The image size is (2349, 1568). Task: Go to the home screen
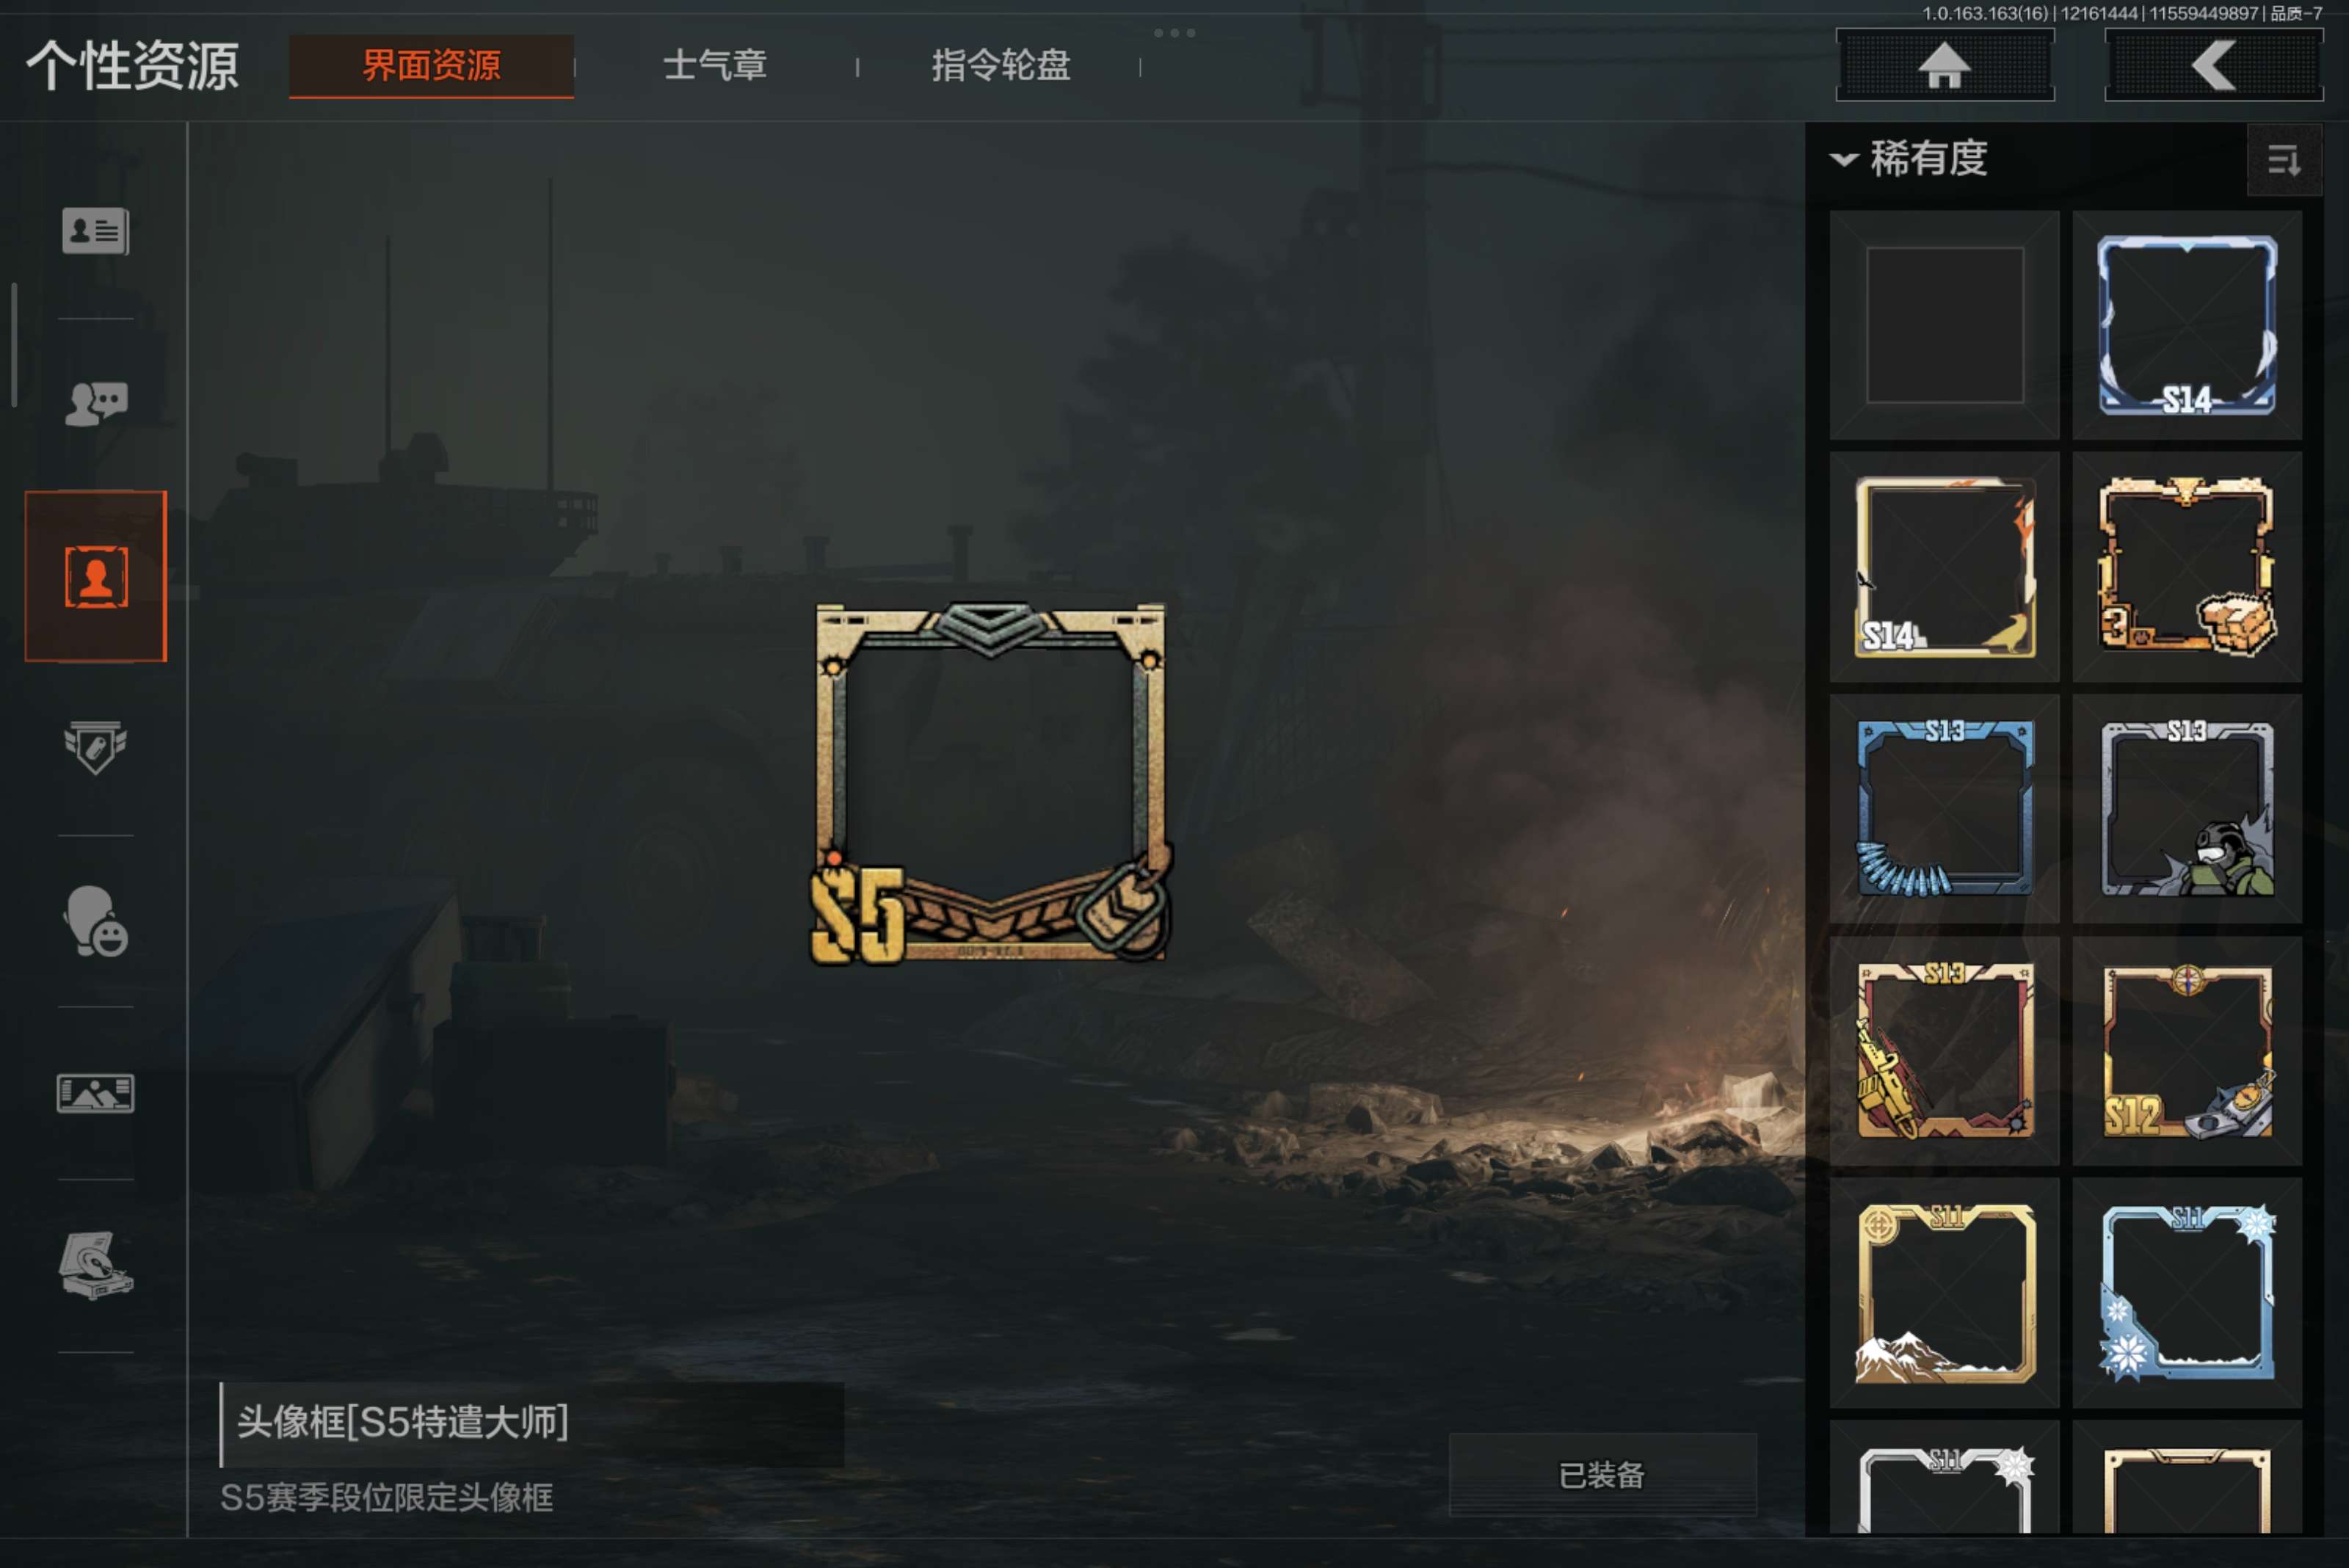pyautogui.click(x=1945, y=66)
